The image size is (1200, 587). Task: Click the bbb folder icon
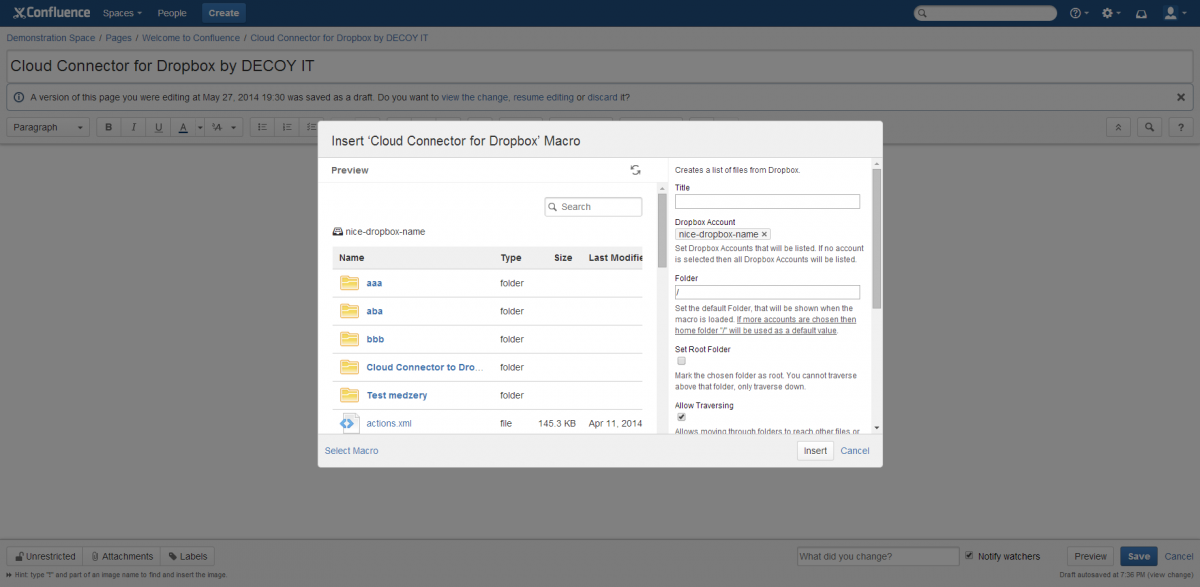point(349,339)
